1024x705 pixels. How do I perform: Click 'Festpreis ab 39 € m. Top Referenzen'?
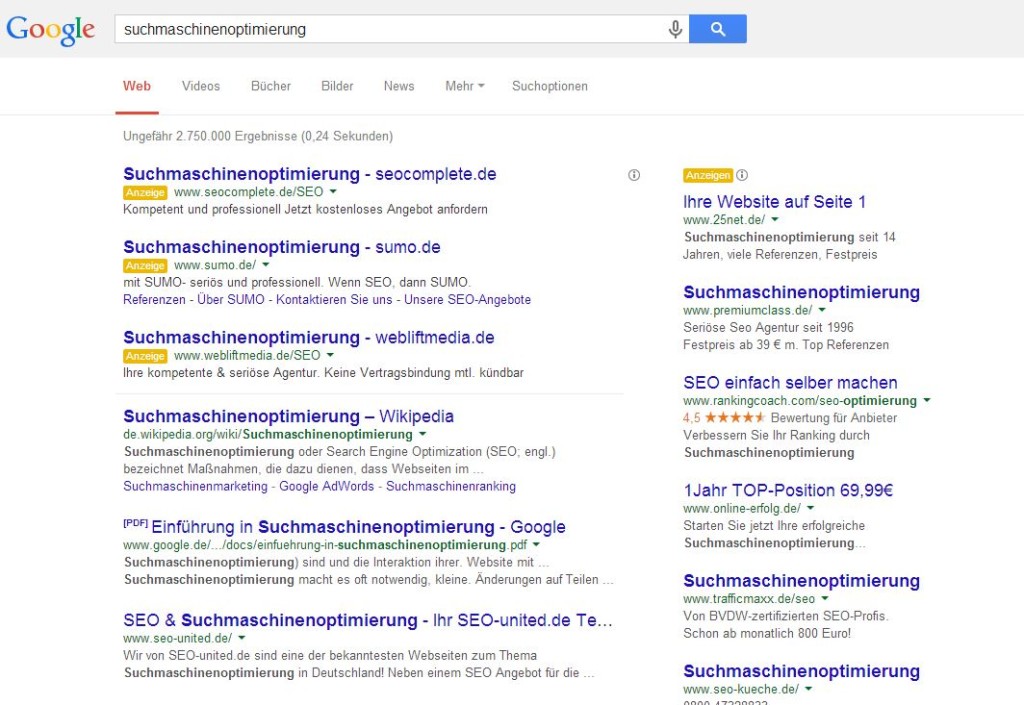pos(786,345)
